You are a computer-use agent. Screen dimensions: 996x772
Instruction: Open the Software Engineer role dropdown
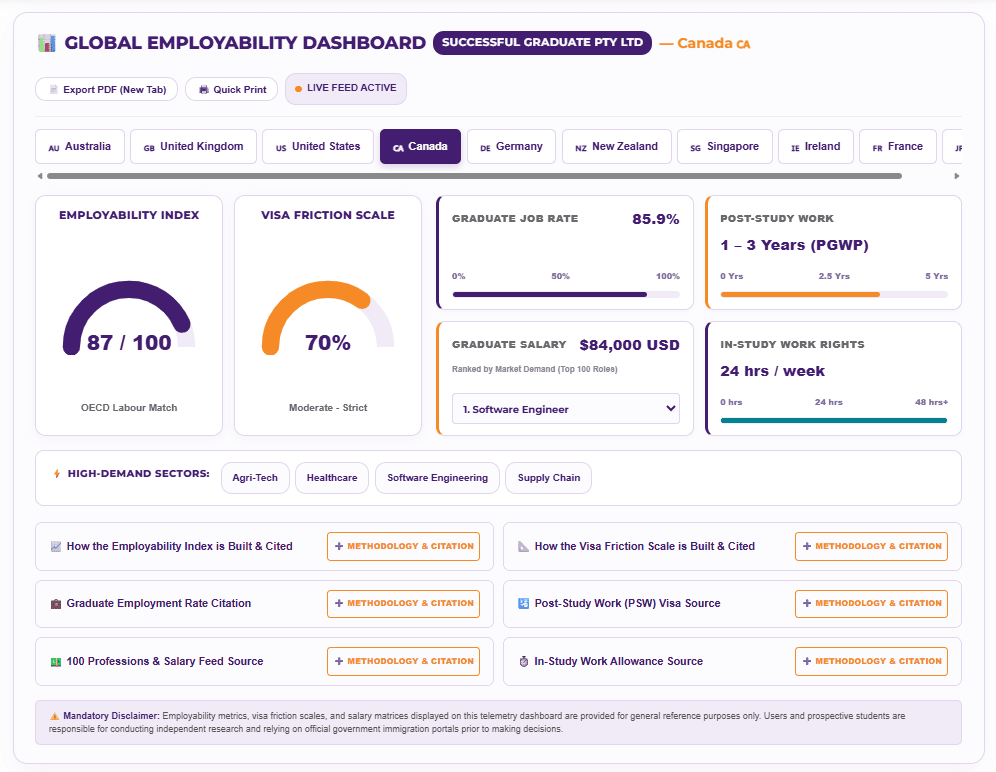[x=566, y=409]
